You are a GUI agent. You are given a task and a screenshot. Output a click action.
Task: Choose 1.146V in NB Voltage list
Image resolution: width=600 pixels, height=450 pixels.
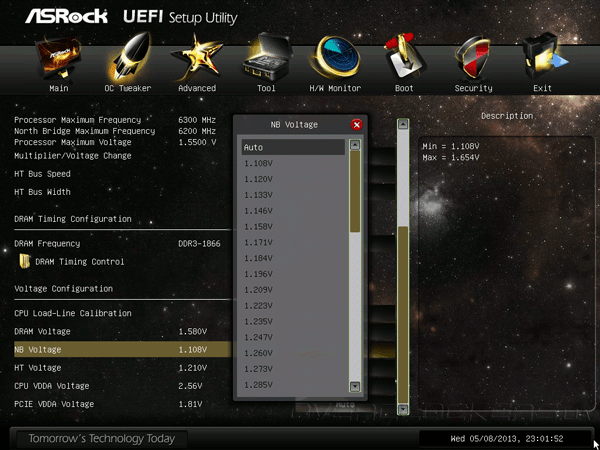(x=293, y=211)
